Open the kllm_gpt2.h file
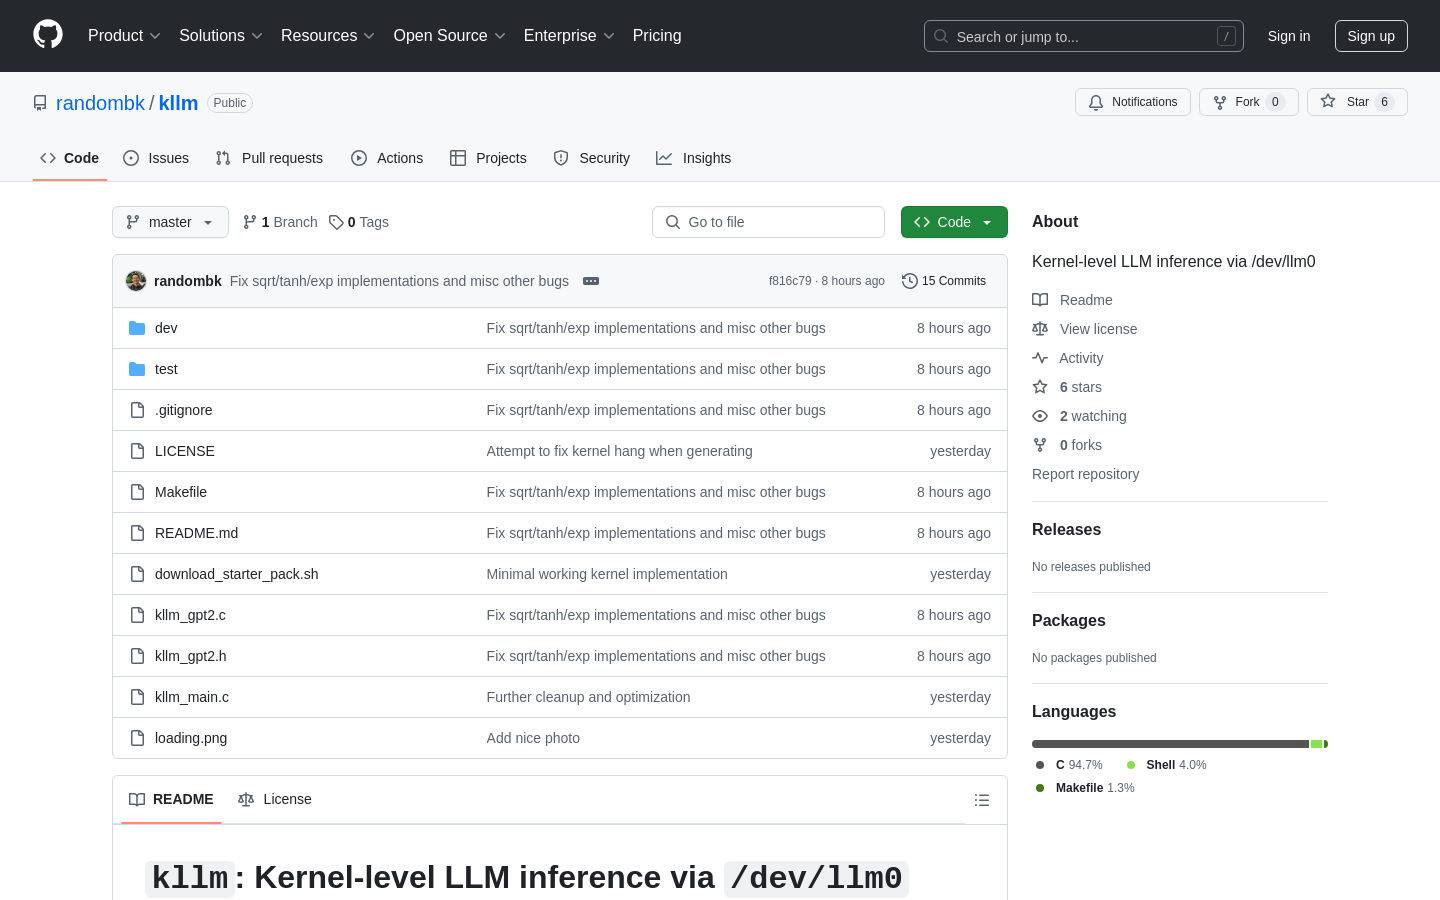The image size is (1440, 900). pos(190,656)
